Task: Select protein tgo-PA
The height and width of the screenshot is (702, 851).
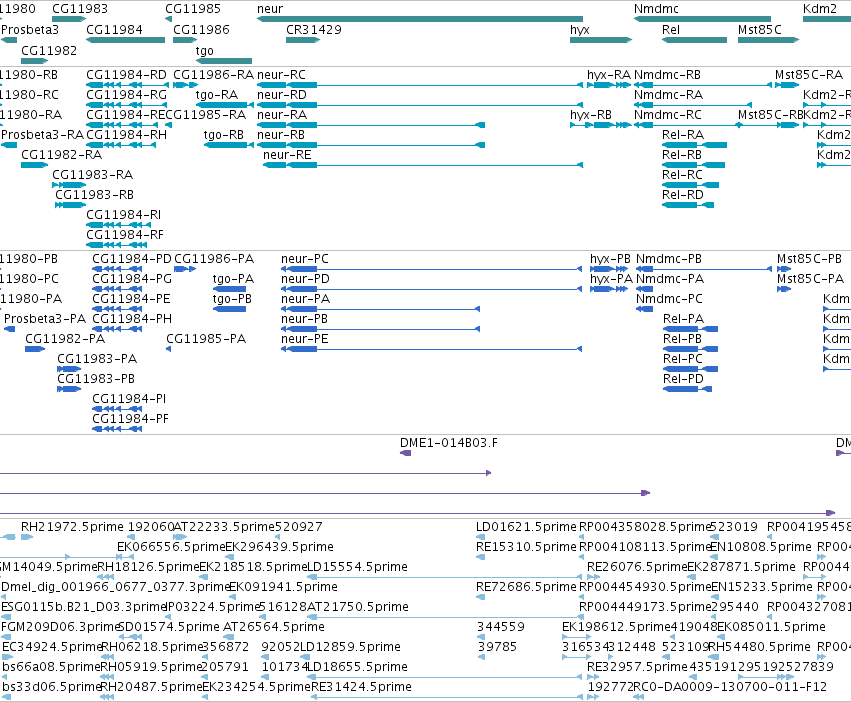Action: pos(233,279)
